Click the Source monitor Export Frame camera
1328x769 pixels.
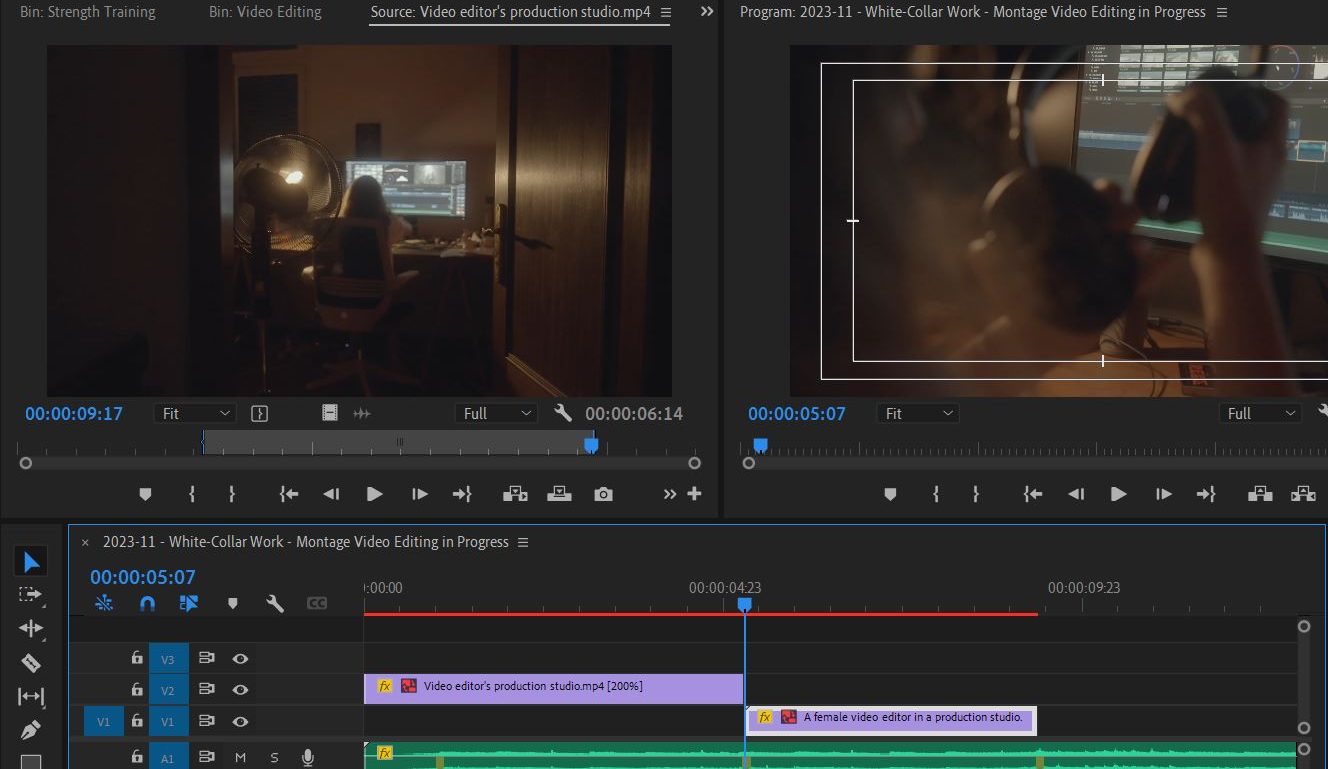(x=603, y=494)
